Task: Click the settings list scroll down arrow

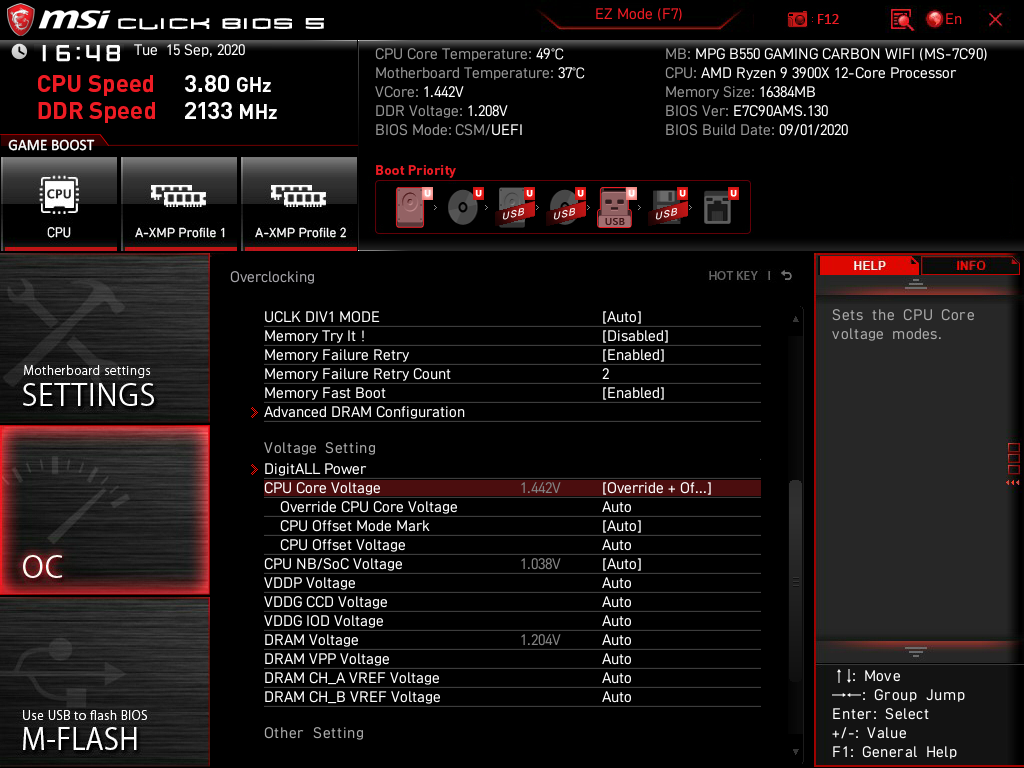Action: pyautogui.click(x=795, y=752)
